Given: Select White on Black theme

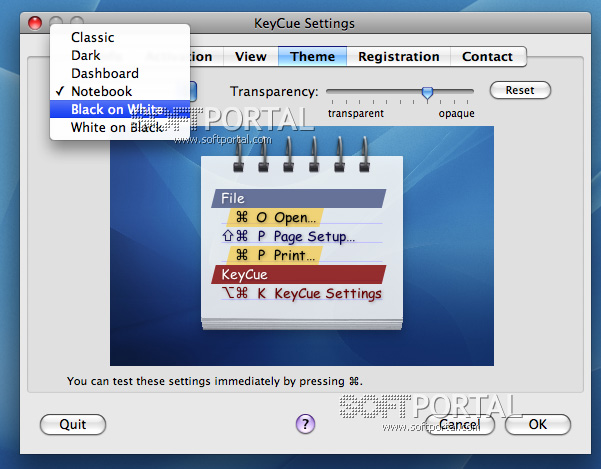Looking at the screenshot, I should coord(120,128).
